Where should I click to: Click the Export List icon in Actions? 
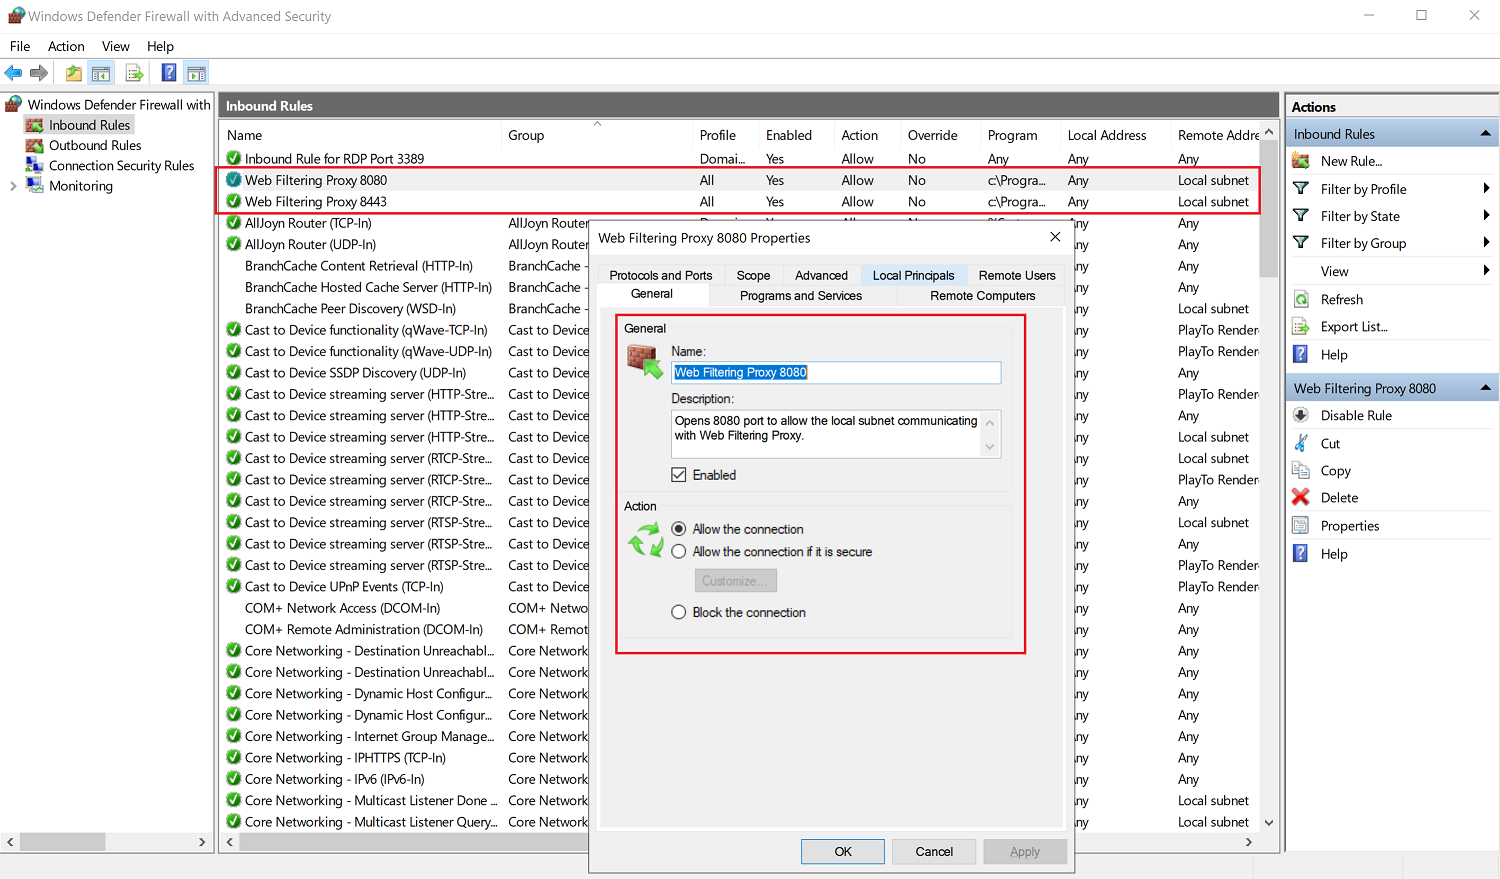[x=1301, y=326]
